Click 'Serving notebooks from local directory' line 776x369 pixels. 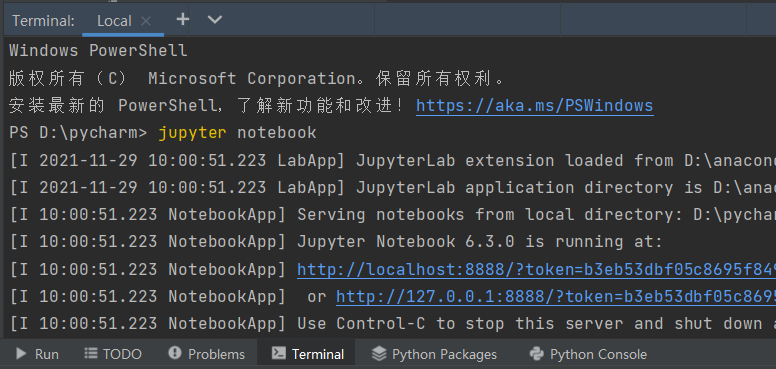tap(393, 215)
